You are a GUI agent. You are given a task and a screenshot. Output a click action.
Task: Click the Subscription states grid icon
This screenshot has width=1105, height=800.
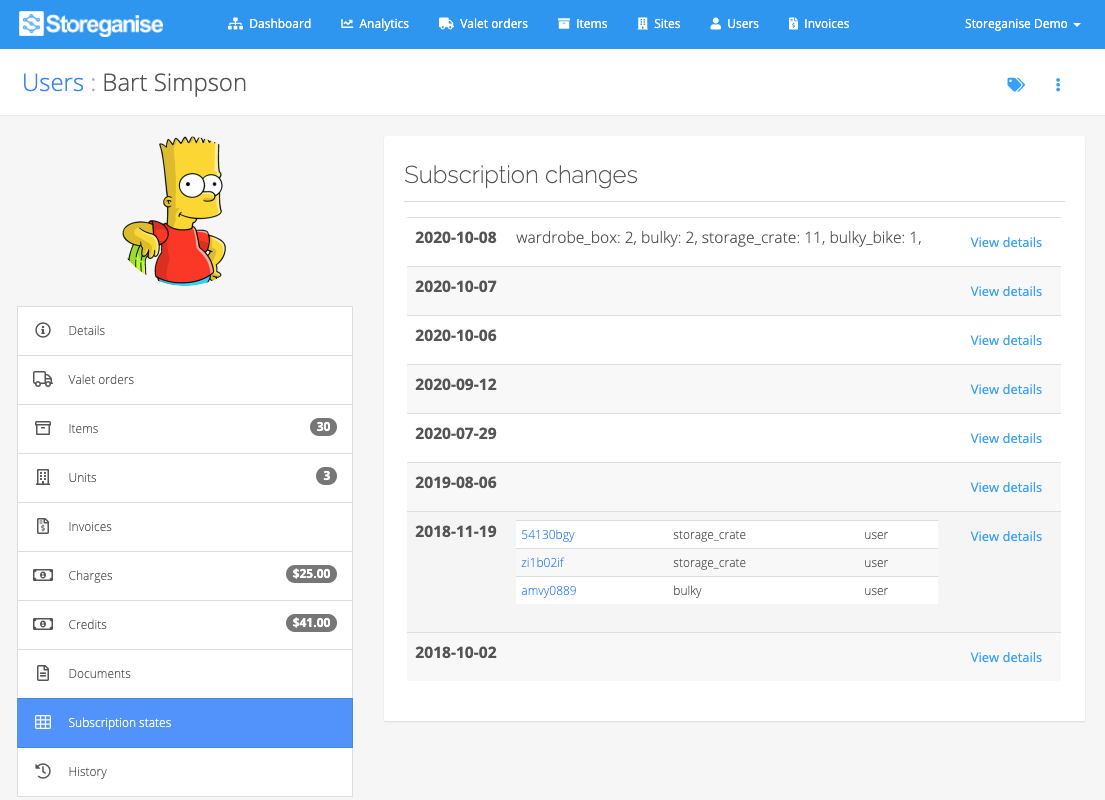tap(43, 722)
